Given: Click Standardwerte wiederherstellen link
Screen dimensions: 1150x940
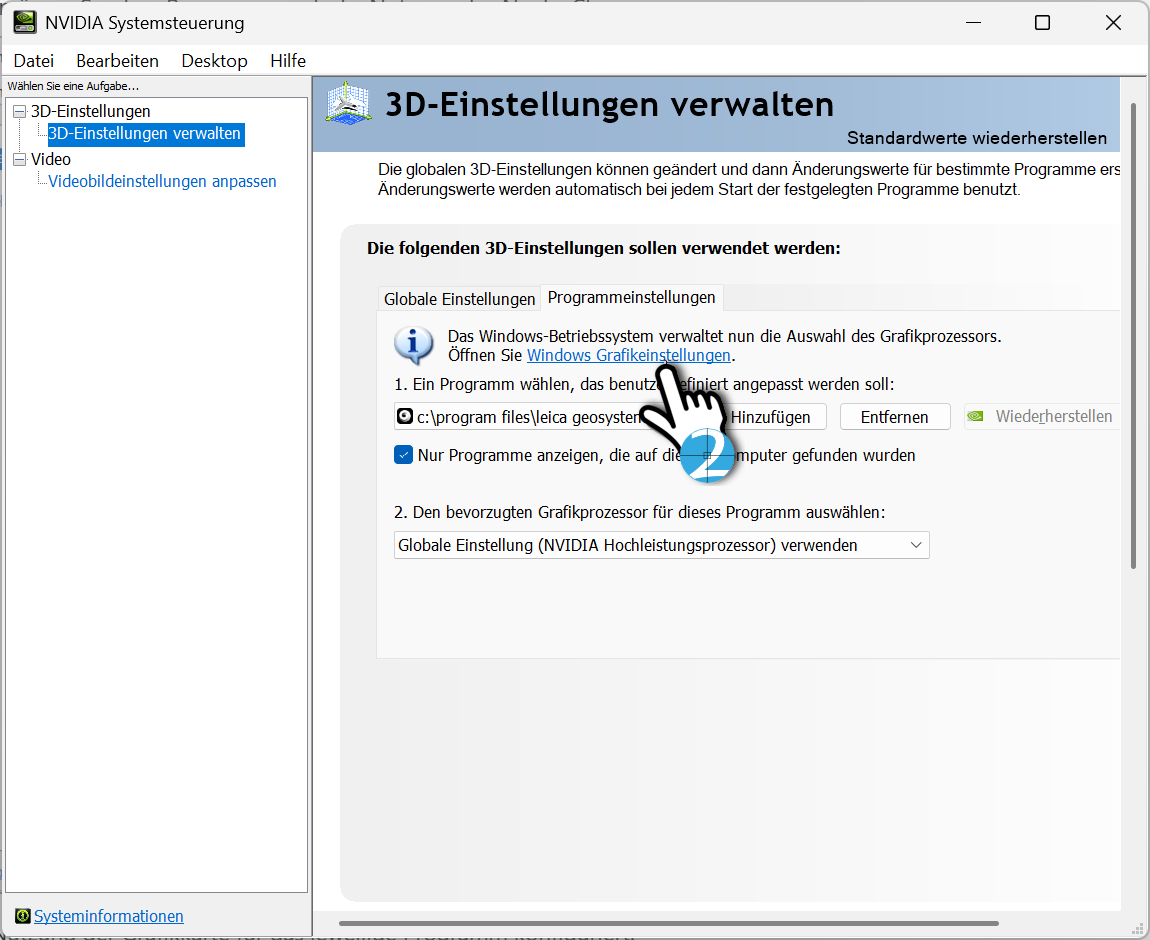Looking at the screenshot, I should 977,138.
